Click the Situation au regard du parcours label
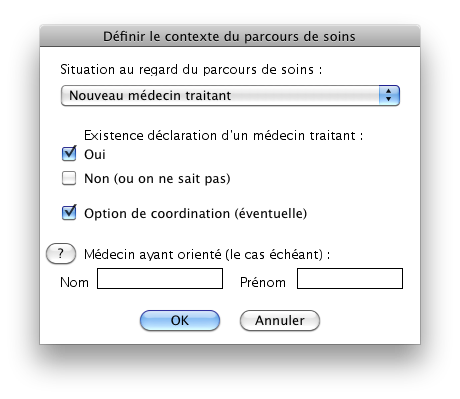Image resolution: width=460 pixels, height=399 pixels. point(191,69)
